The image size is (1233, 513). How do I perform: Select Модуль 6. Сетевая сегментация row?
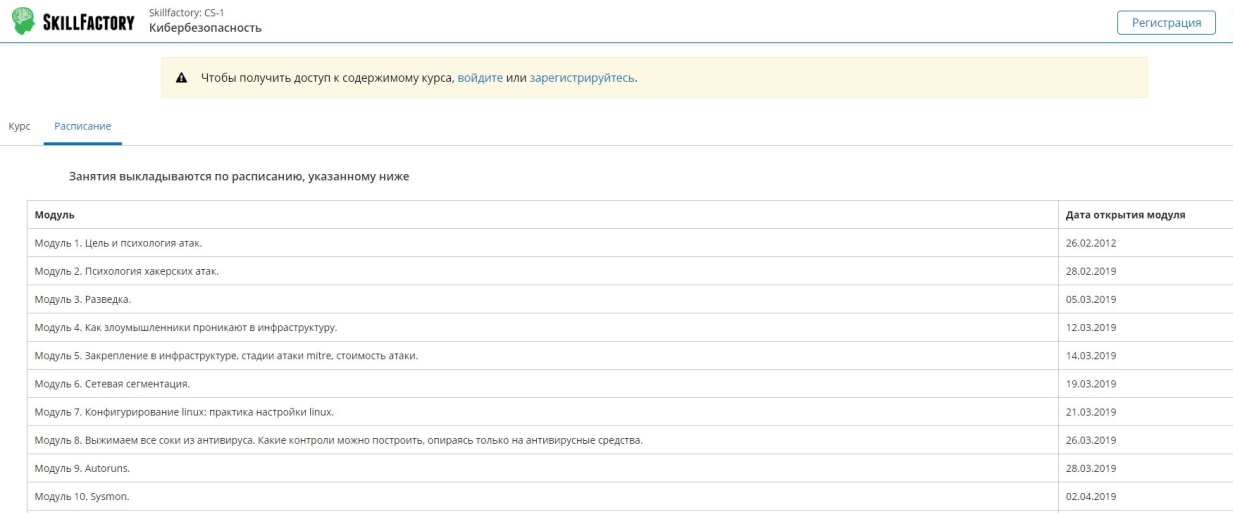click(112, 383)
